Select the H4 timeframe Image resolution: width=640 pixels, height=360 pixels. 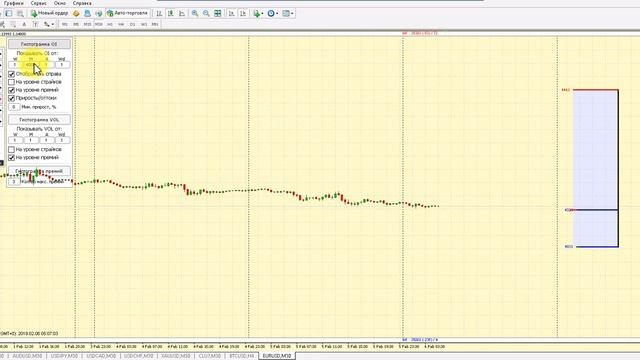[121, 24]
